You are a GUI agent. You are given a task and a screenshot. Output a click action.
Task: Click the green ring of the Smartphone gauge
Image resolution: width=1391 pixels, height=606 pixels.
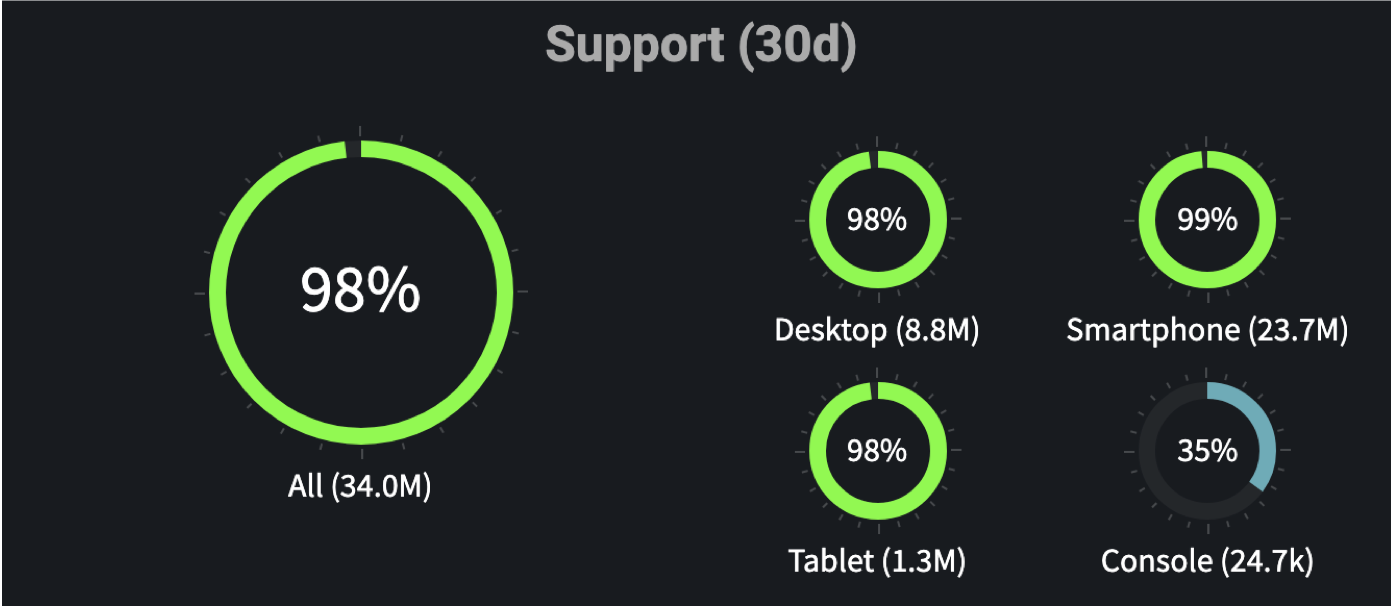coord(1148,219)
